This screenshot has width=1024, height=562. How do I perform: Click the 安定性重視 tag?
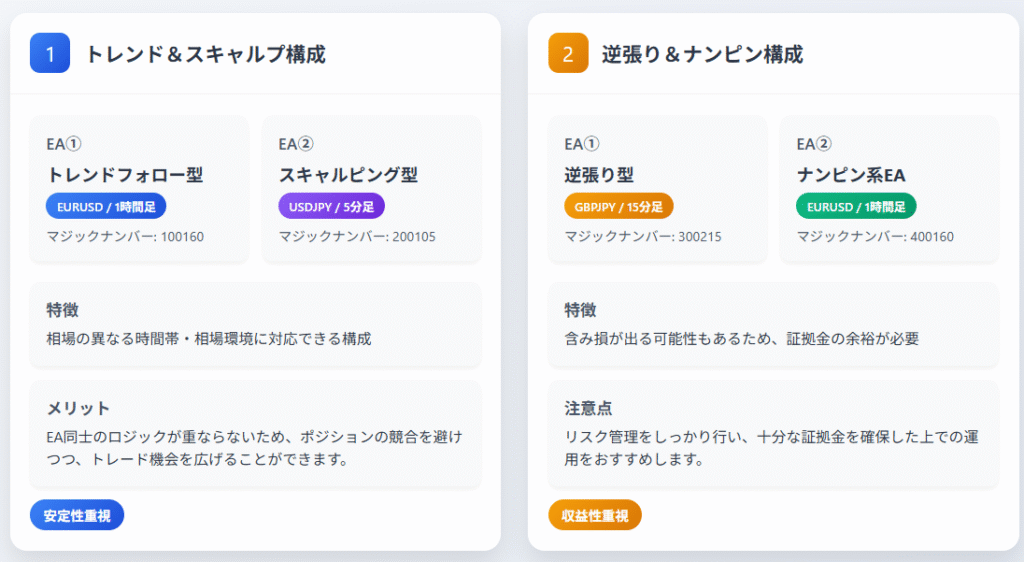pyautogui.click(x=77, y=516)
